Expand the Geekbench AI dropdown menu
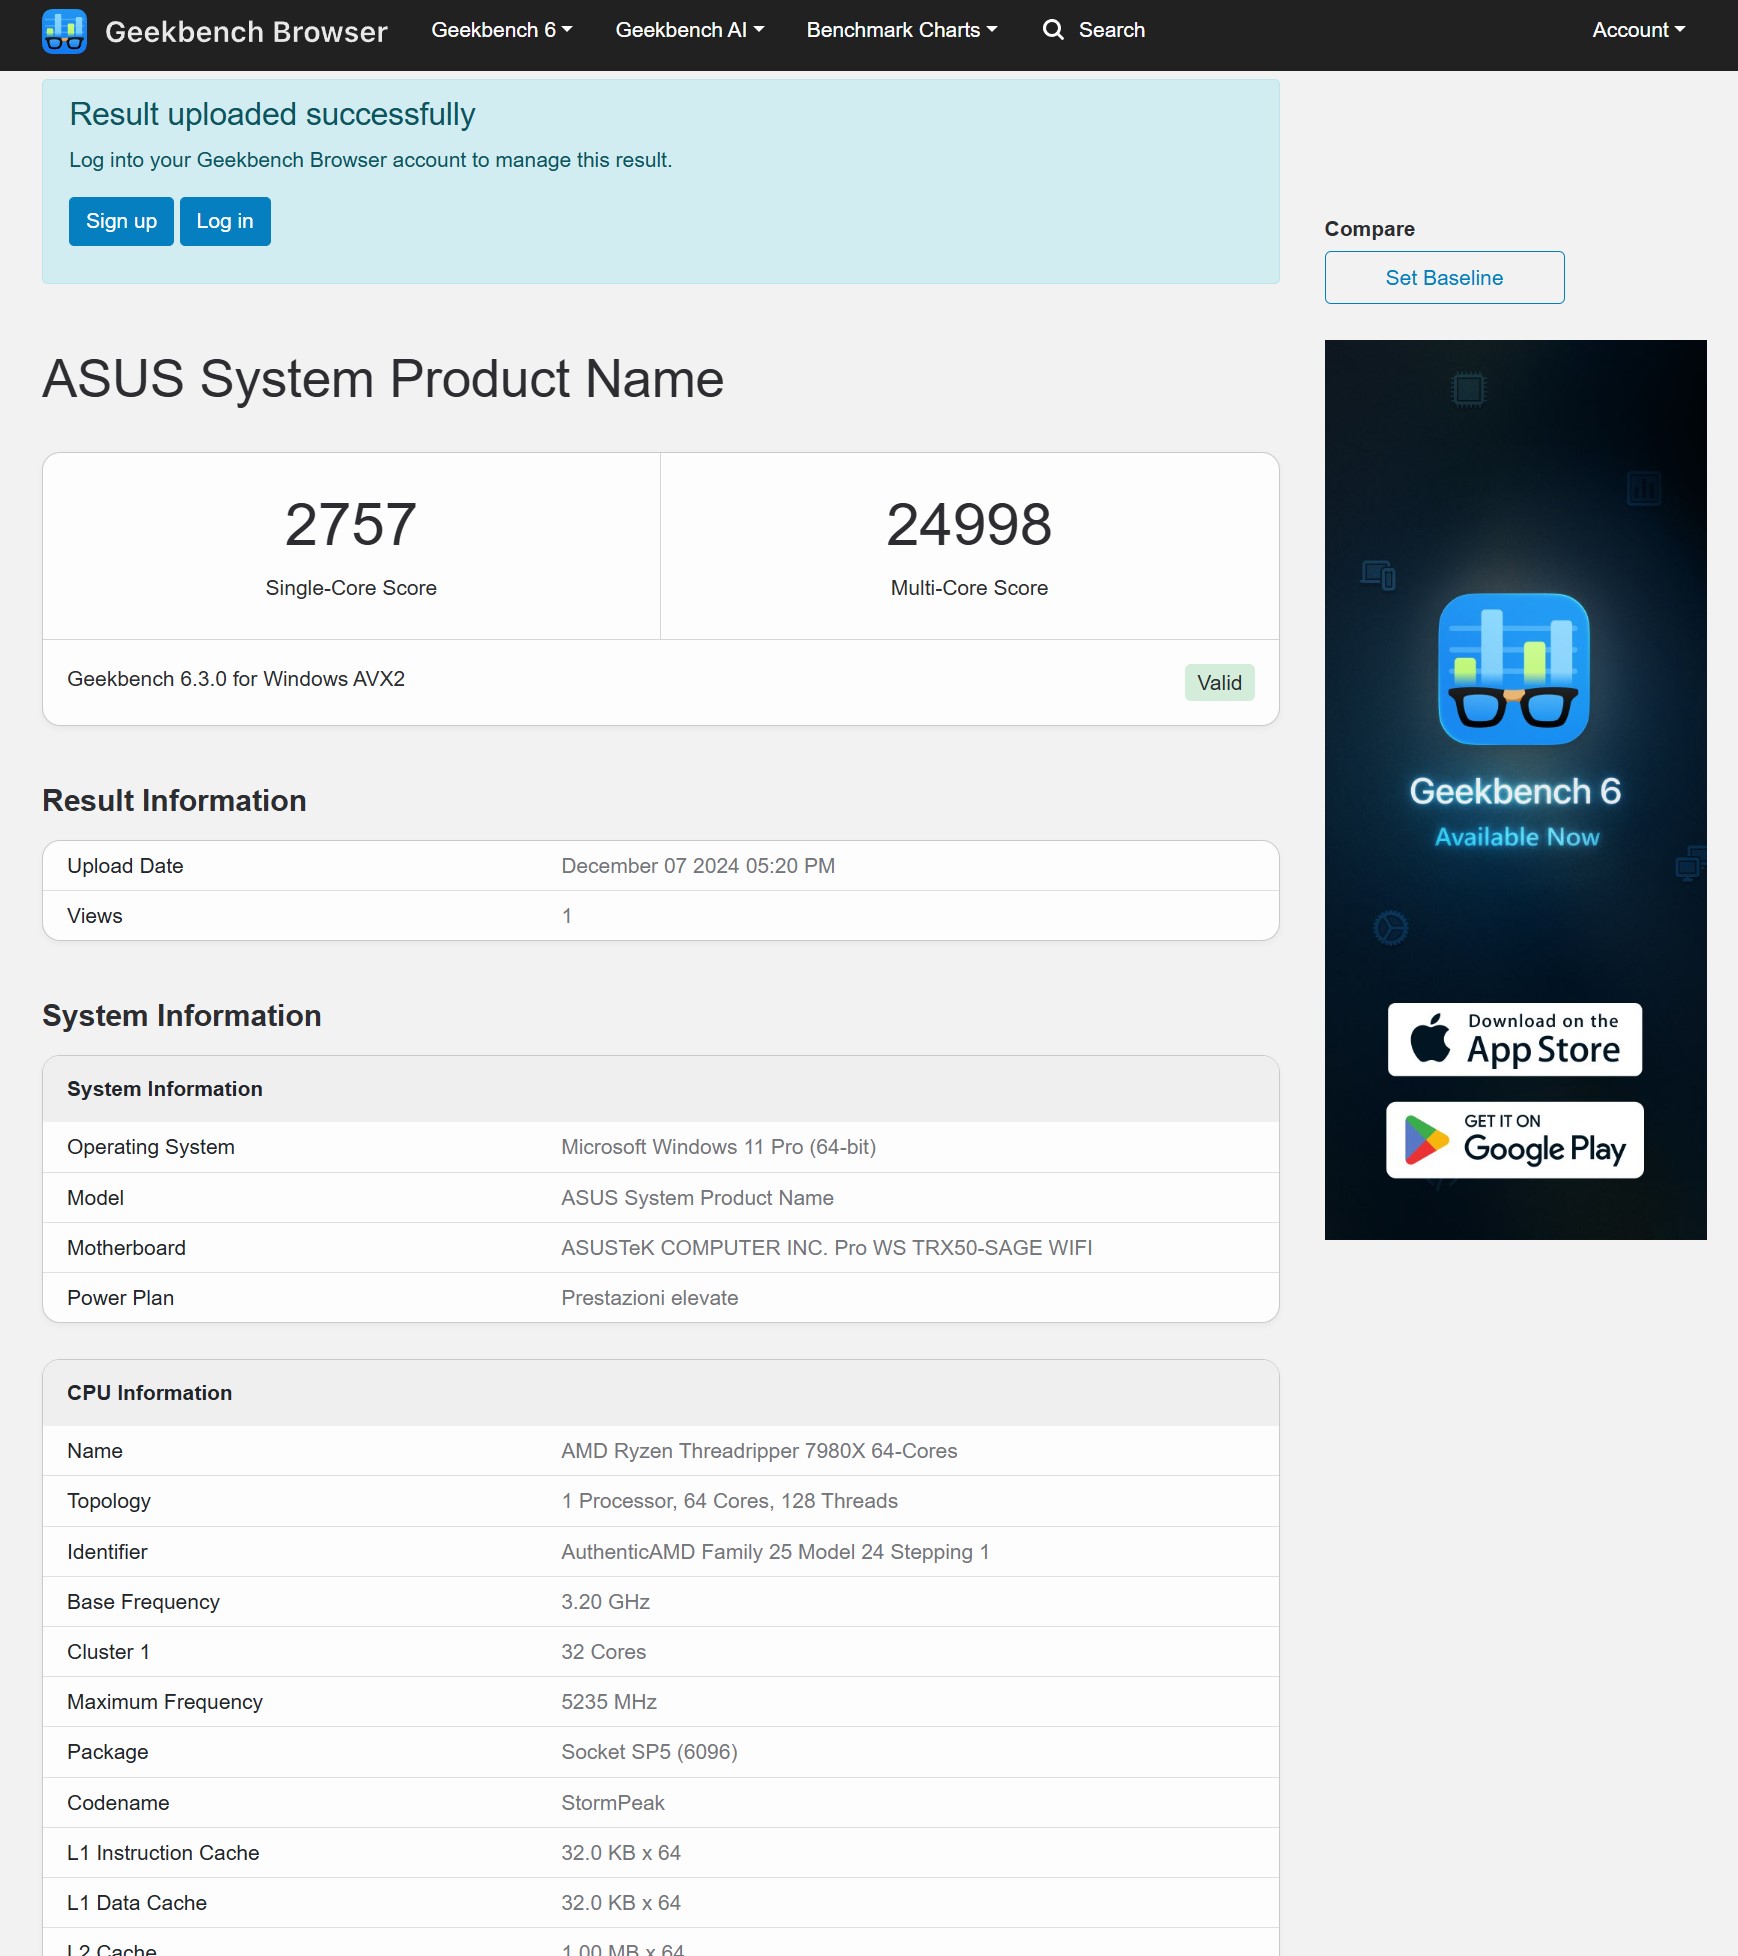 pyautogui.click(x=690, y=30)
